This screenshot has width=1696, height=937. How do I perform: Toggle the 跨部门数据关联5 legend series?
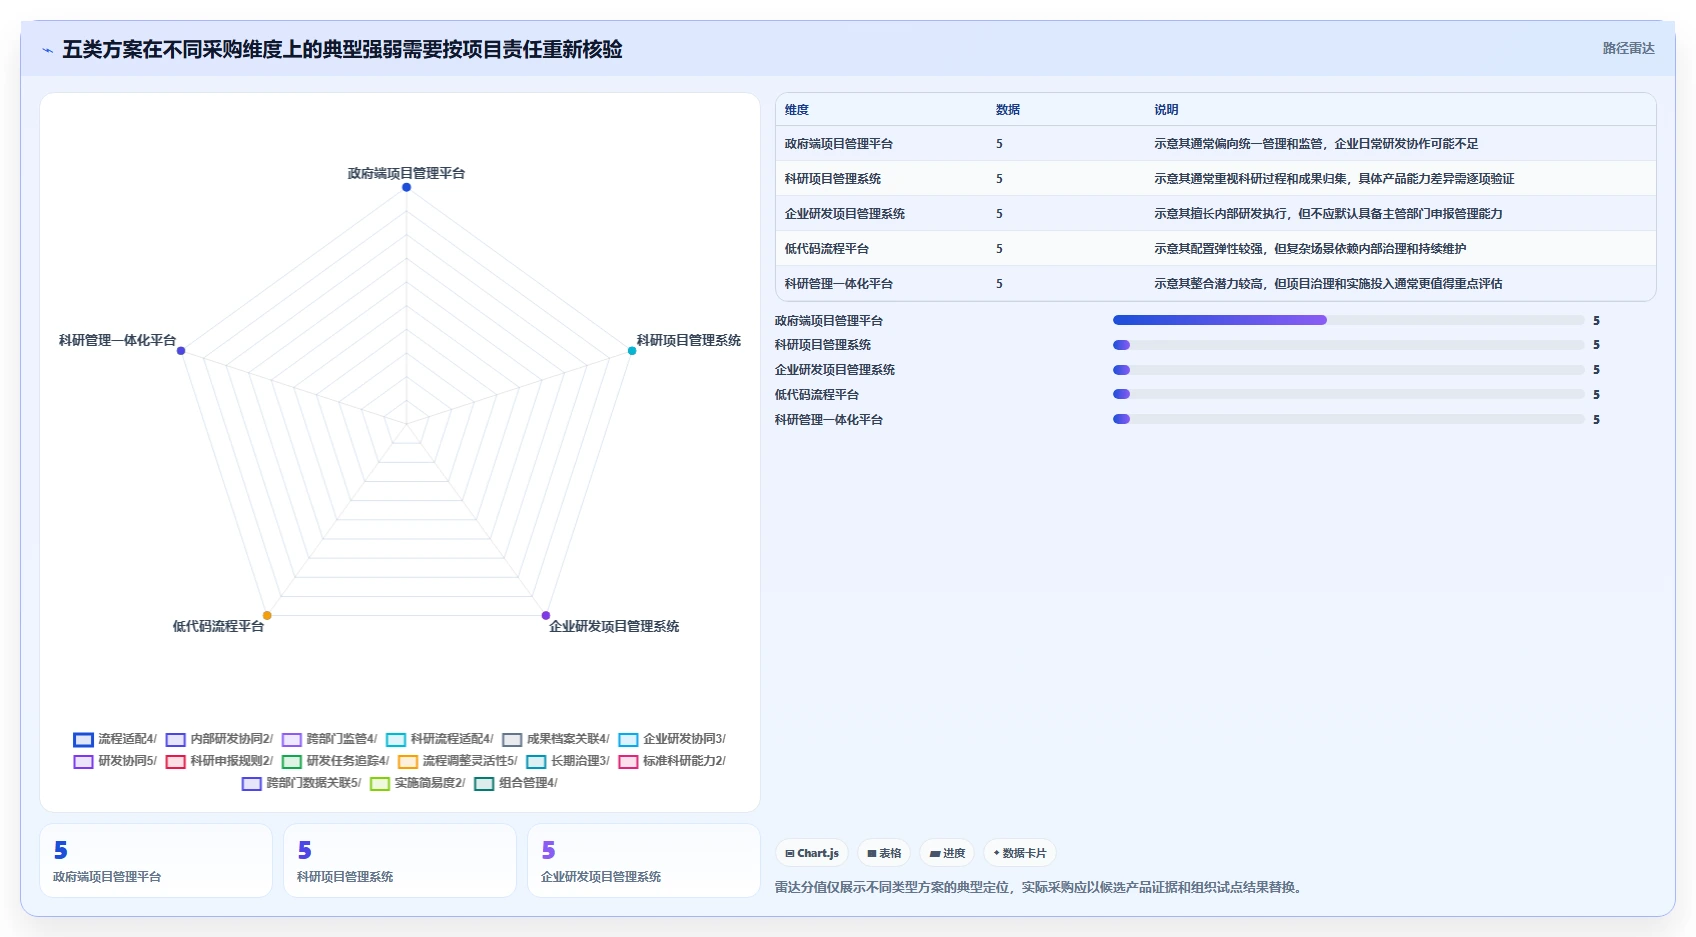click(x=301, y=783)
